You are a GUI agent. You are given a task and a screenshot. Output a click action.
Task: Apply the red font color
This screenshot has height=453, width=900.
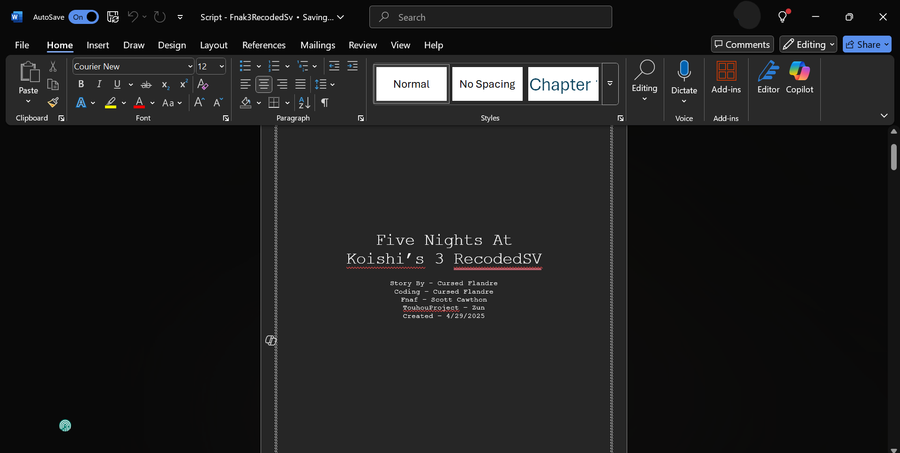click(x=139, y=103)
